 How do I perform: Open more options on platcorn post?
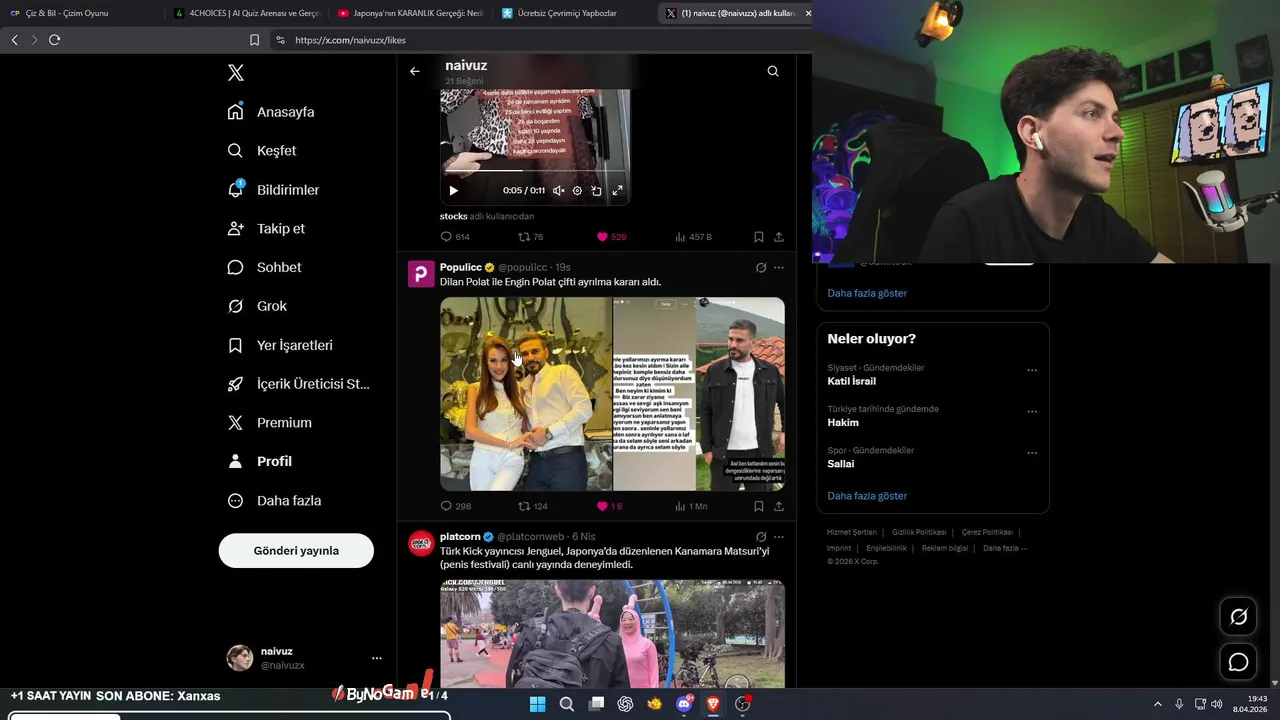779,537
